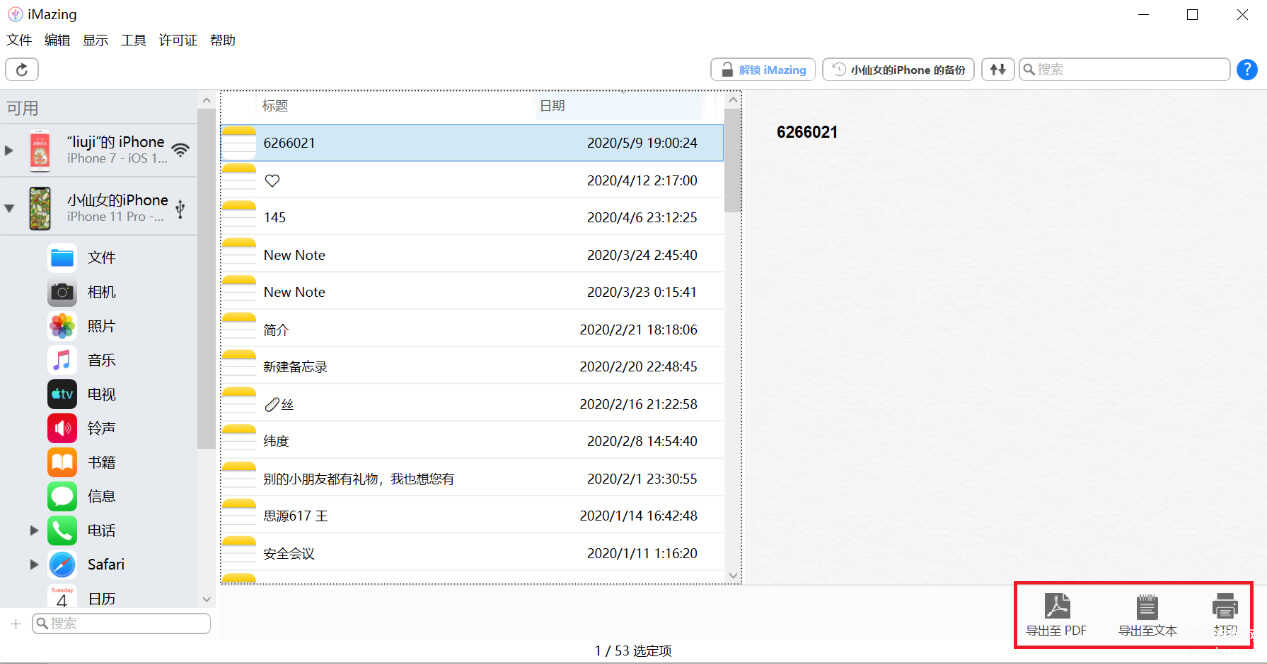The width and height of the screenshot is (1267, 664).
Task: Open Photos in the sidebar
Action: click(62, 326)
